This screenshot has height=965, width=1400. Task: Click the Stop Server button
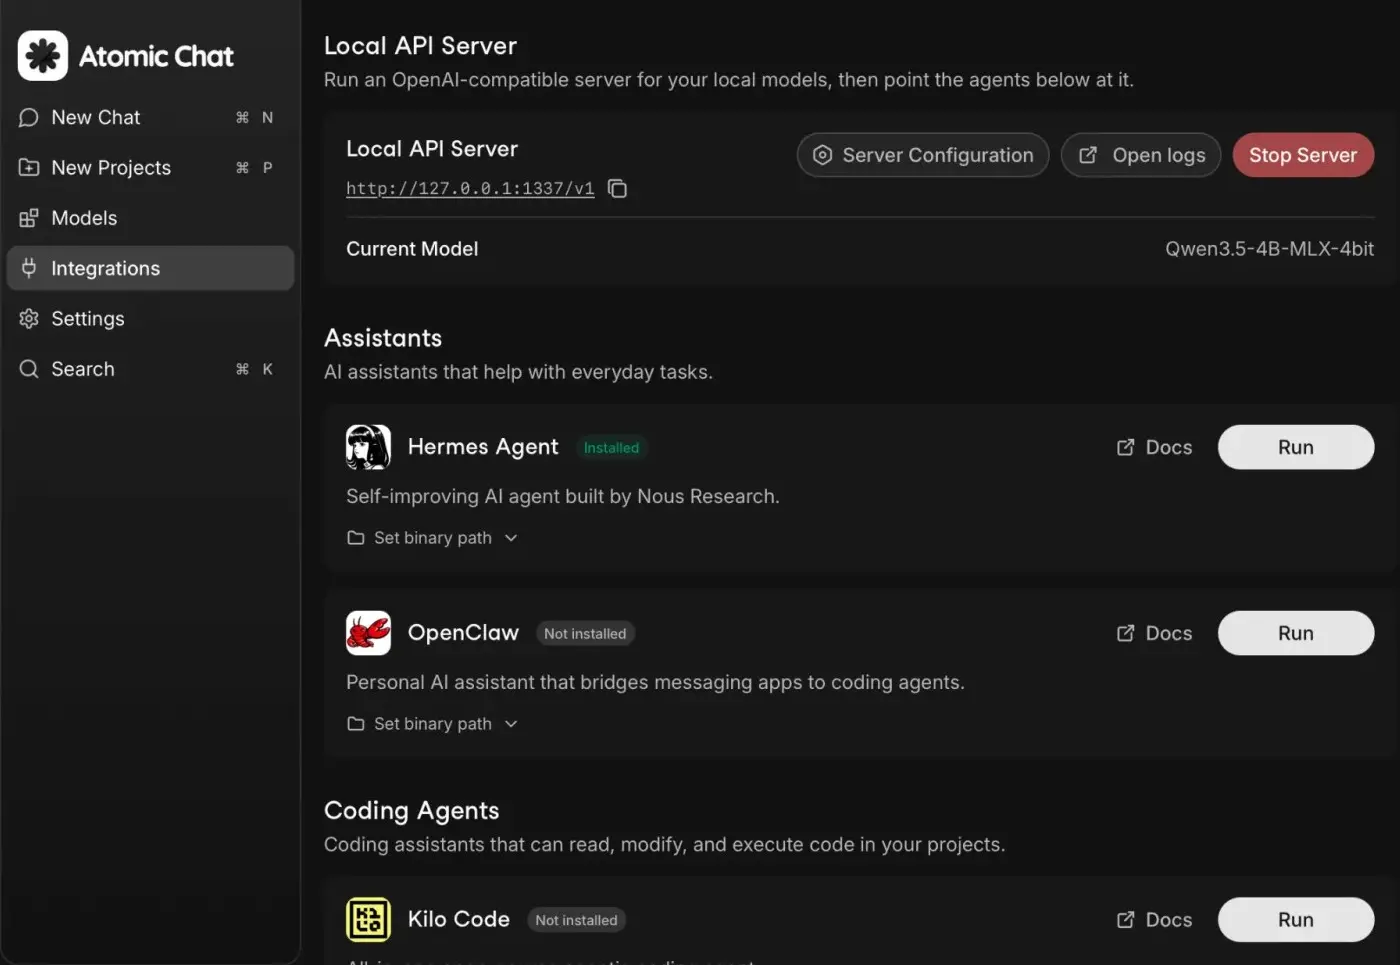[1303, 155]
